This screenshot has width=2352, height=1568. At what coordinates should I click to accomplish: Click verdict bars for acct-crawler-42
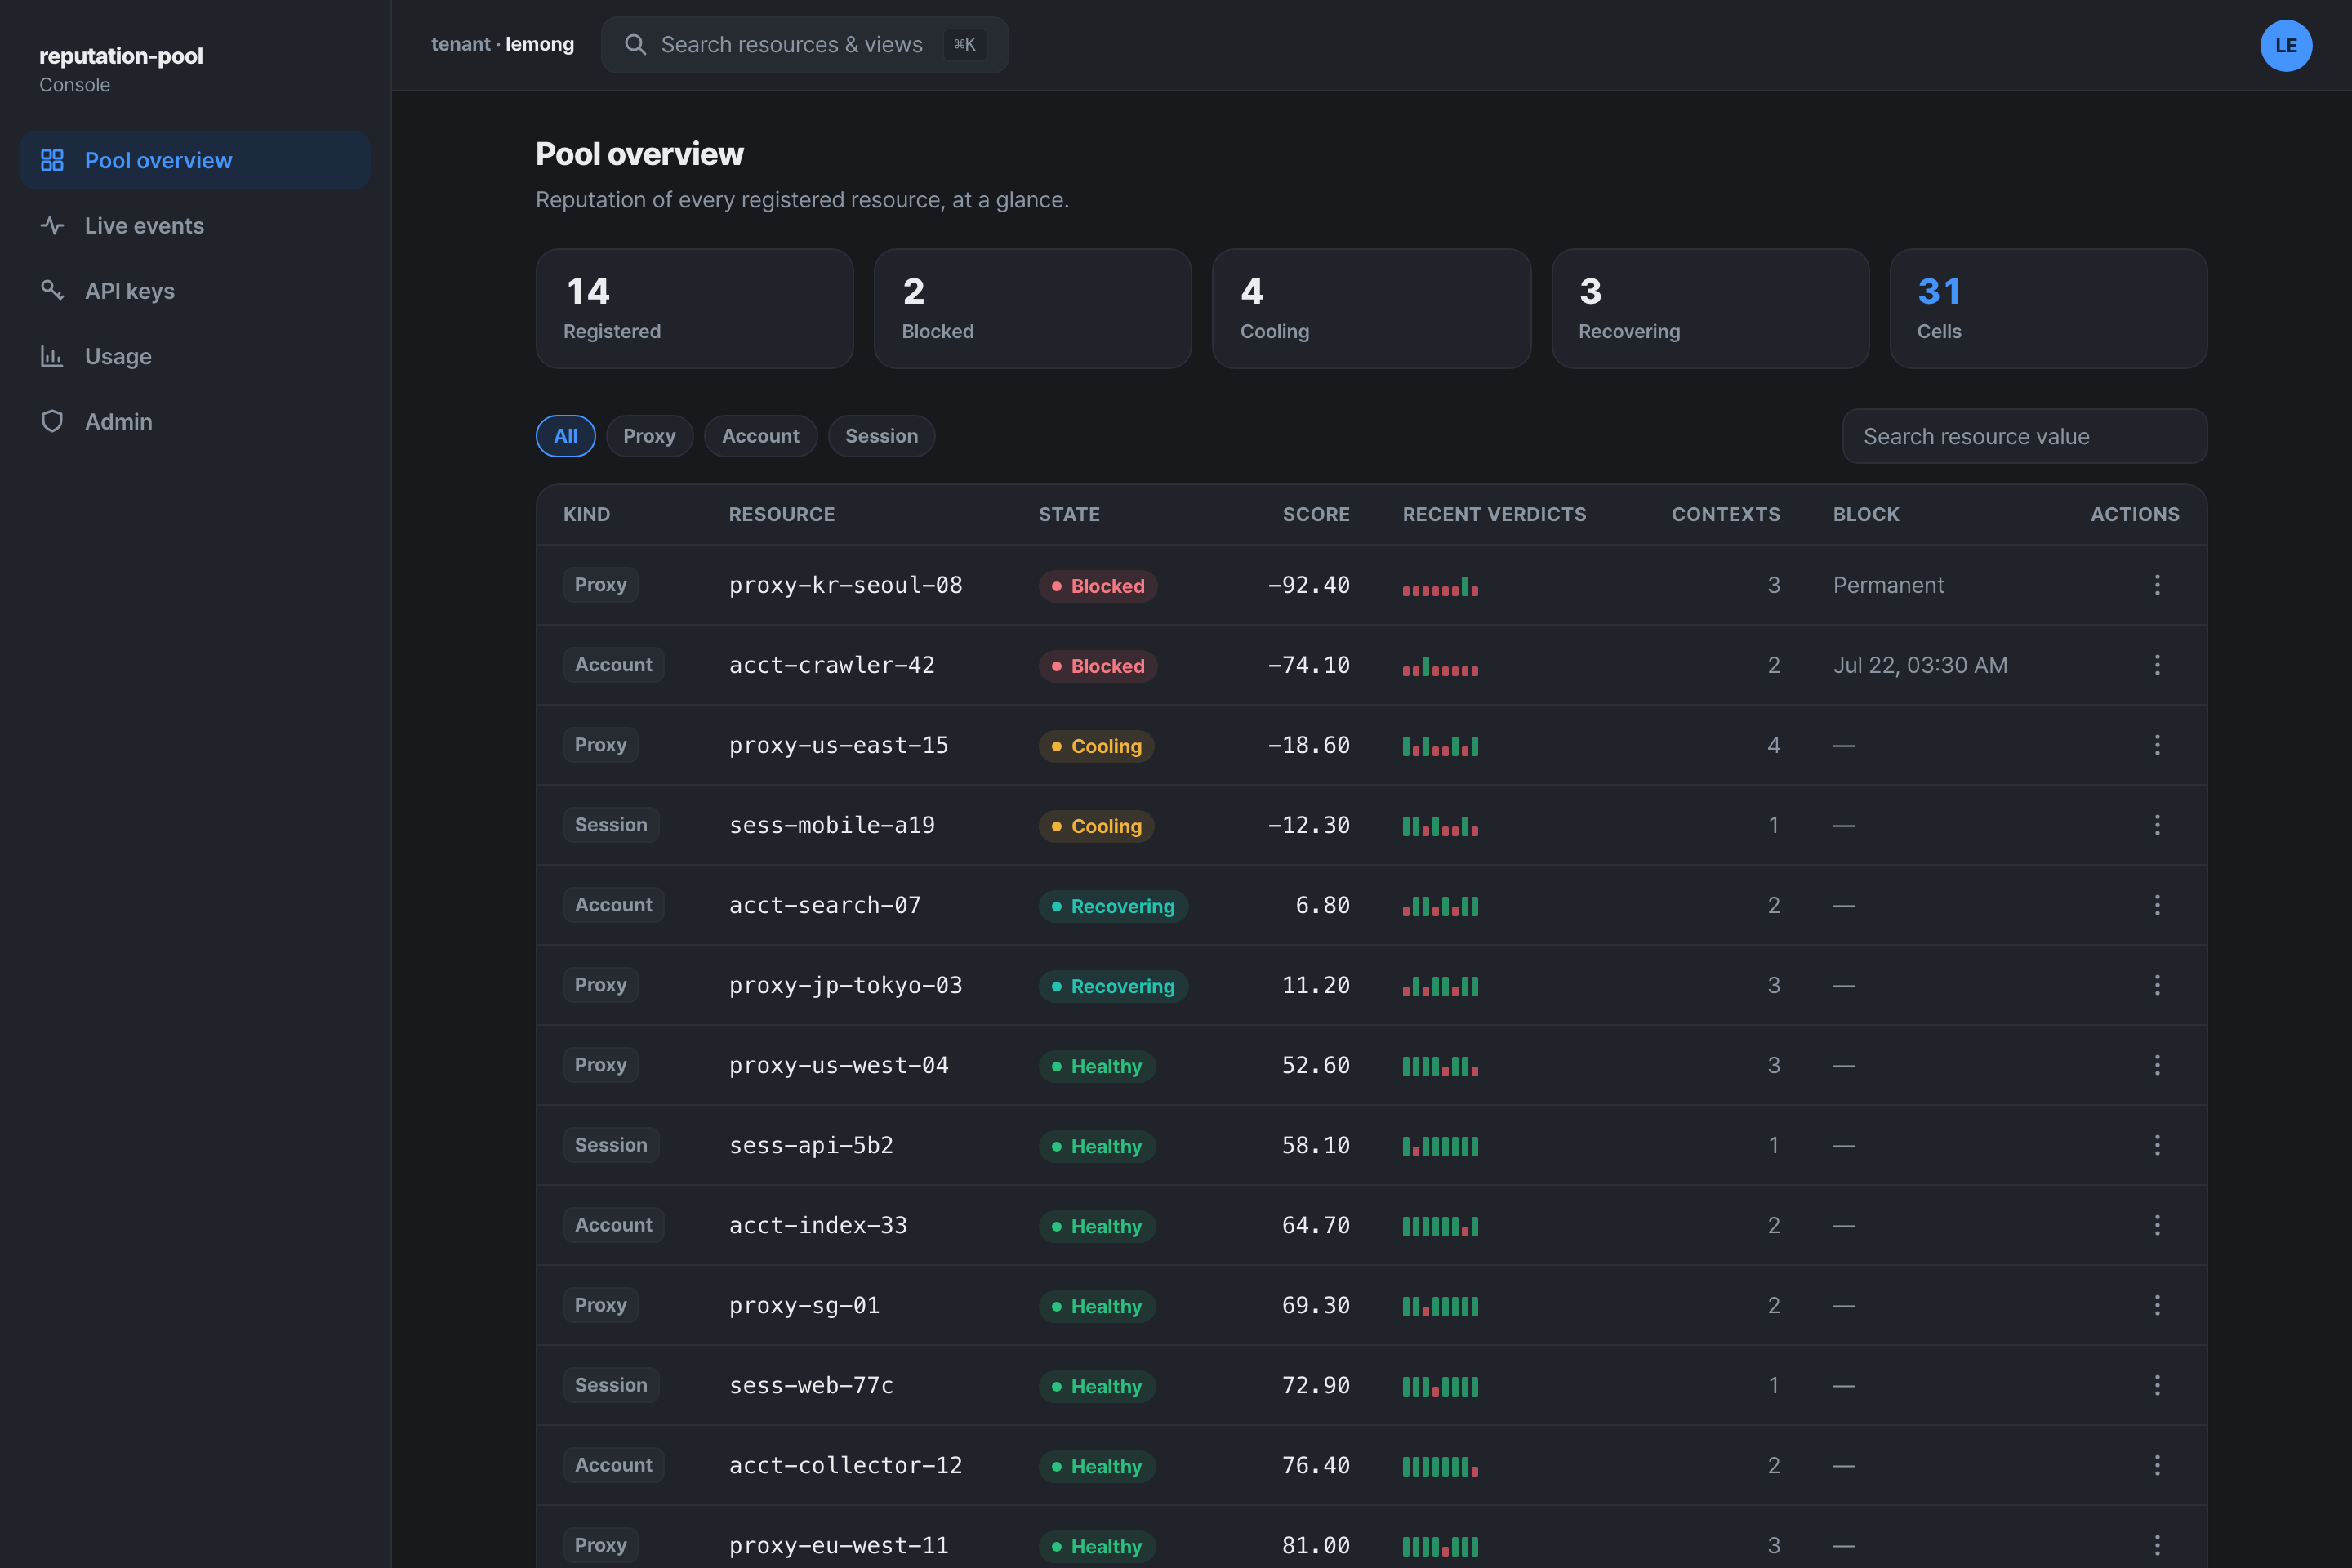coord(1439,666)
